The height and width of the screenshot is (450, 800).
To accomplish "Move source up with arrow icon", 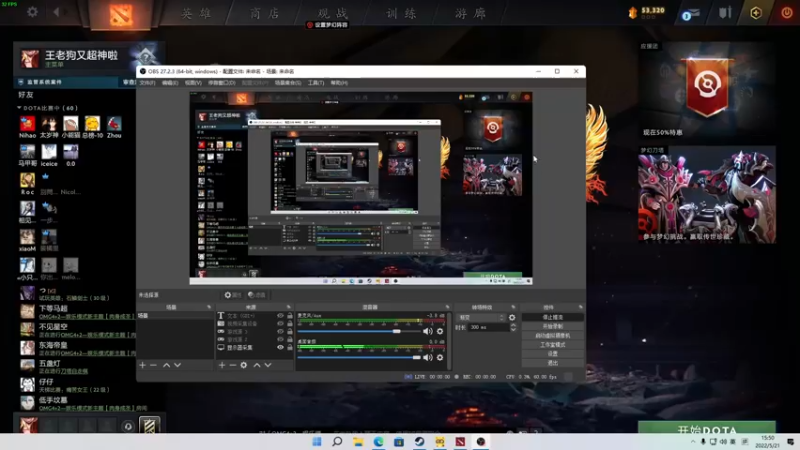I will pos(257,365).
